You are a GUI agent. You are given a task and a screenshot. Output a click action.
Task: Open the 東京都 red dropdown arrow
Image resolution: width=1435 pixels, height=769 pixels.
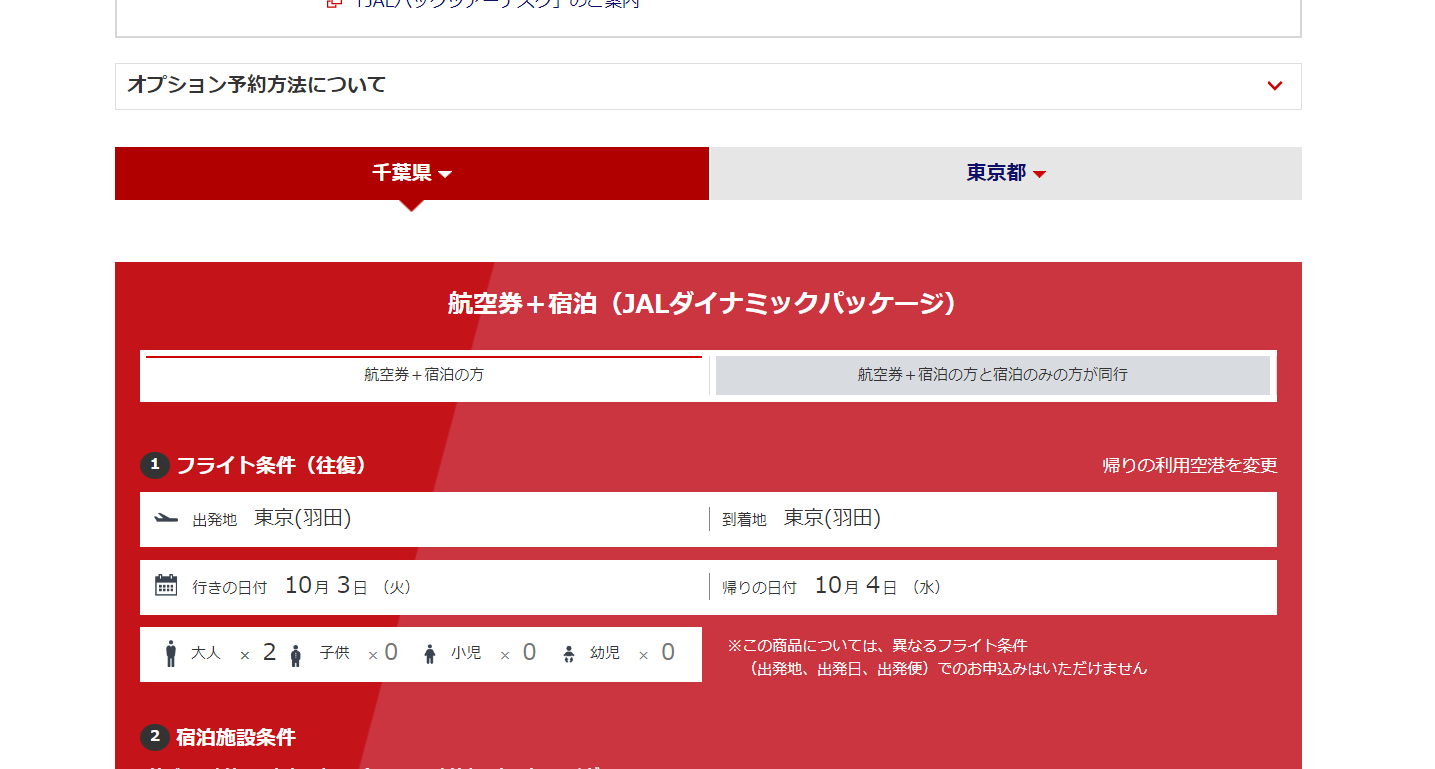1039,175
